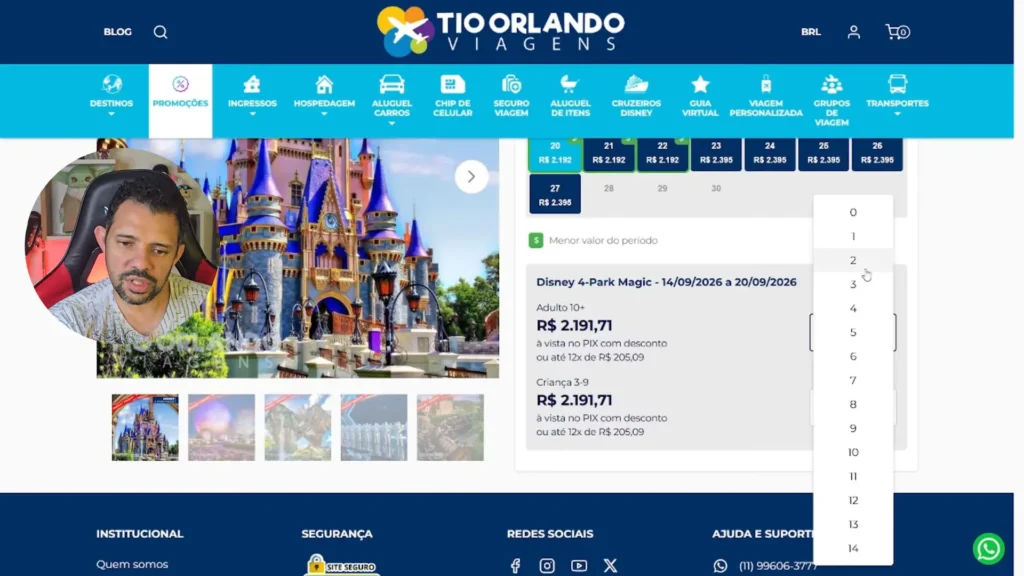Open the Facebook social icon

(515, 566)
